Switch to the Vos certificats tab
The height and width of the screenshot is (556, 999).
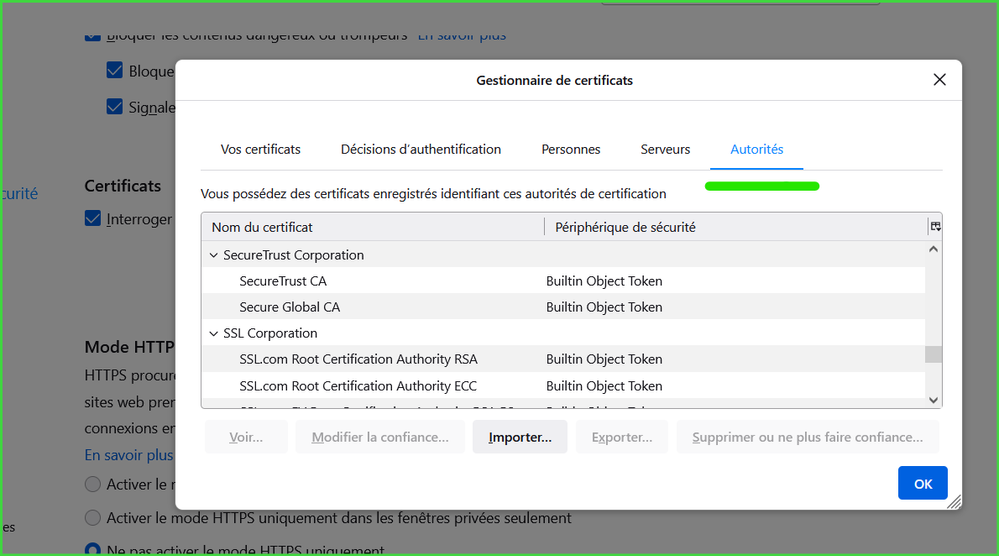260,149
